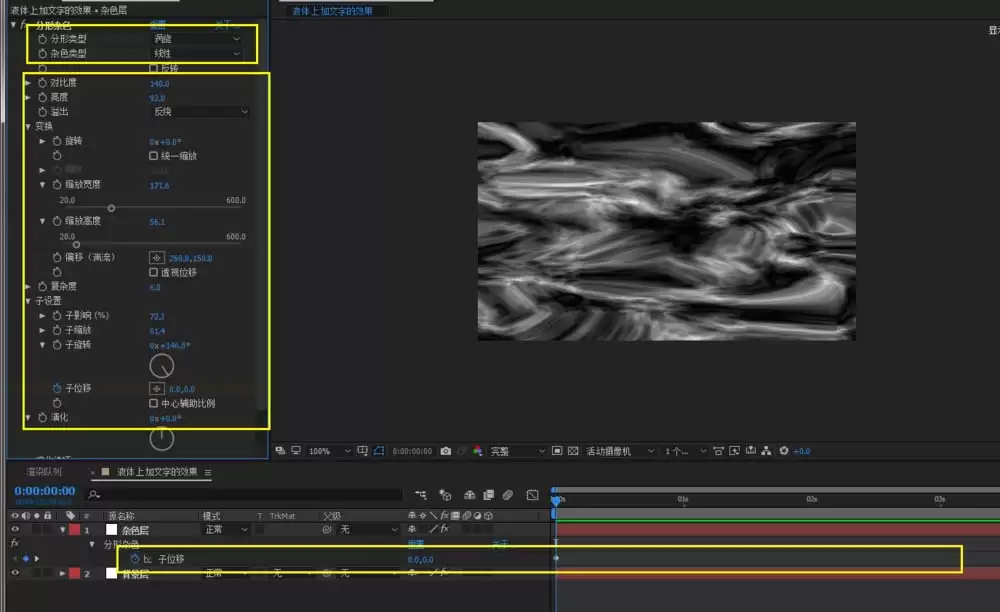Enable the 反转 invert checkbox
This screenshot has width=1000, height=612.
pyautogui.click(x=153, y=68)
